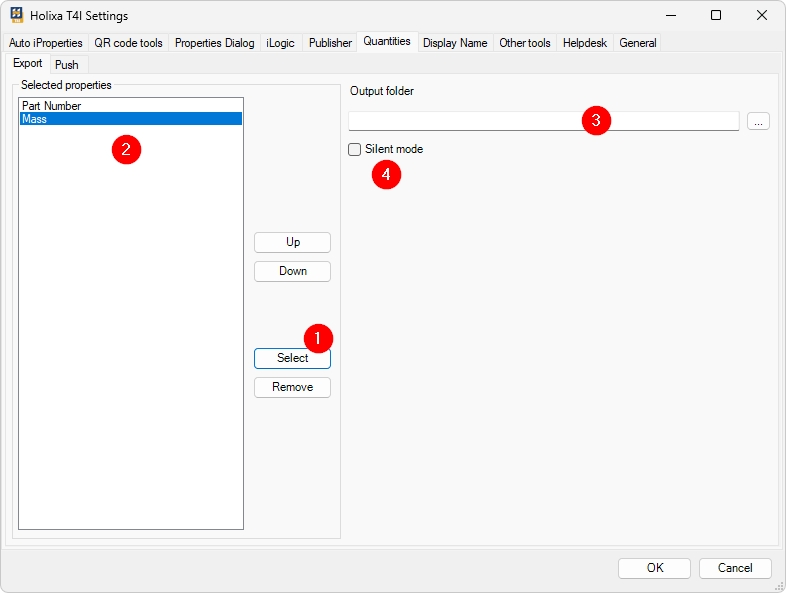Move the selected property with the Up button

tap(292, 242)
